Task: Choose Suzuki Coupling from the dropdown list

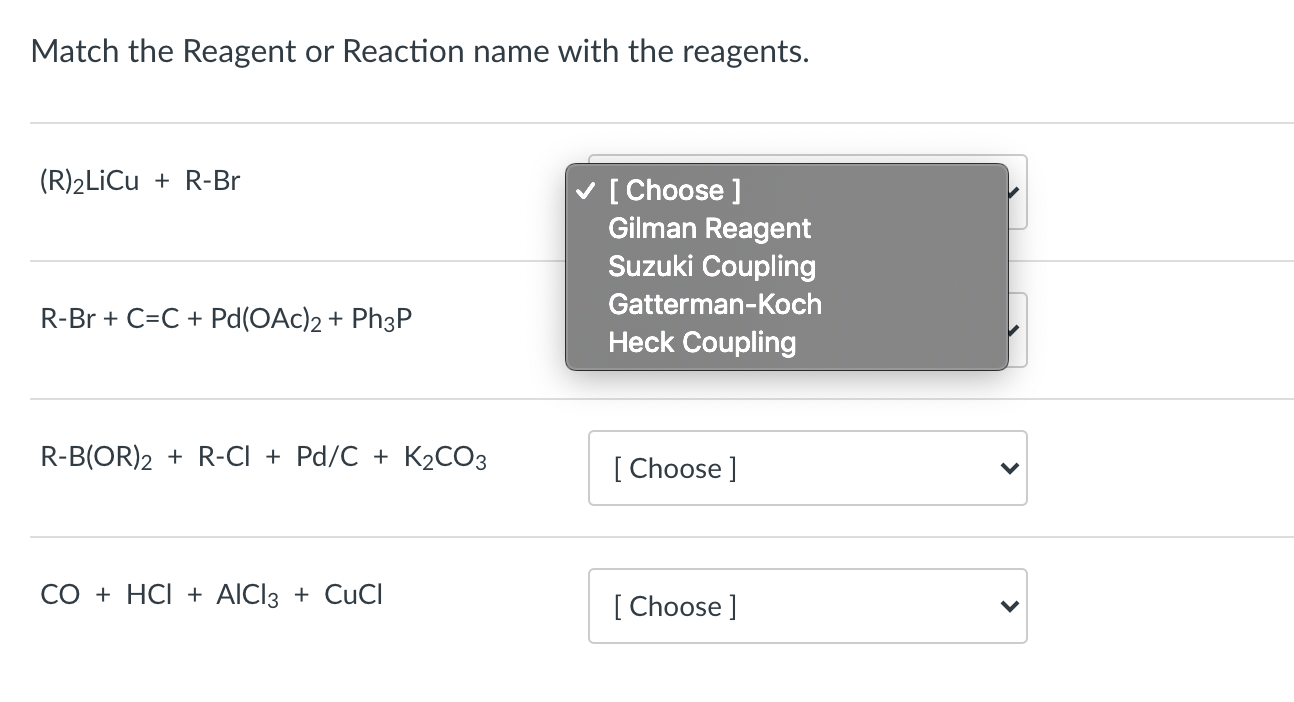Action: [x=711, y=266]
